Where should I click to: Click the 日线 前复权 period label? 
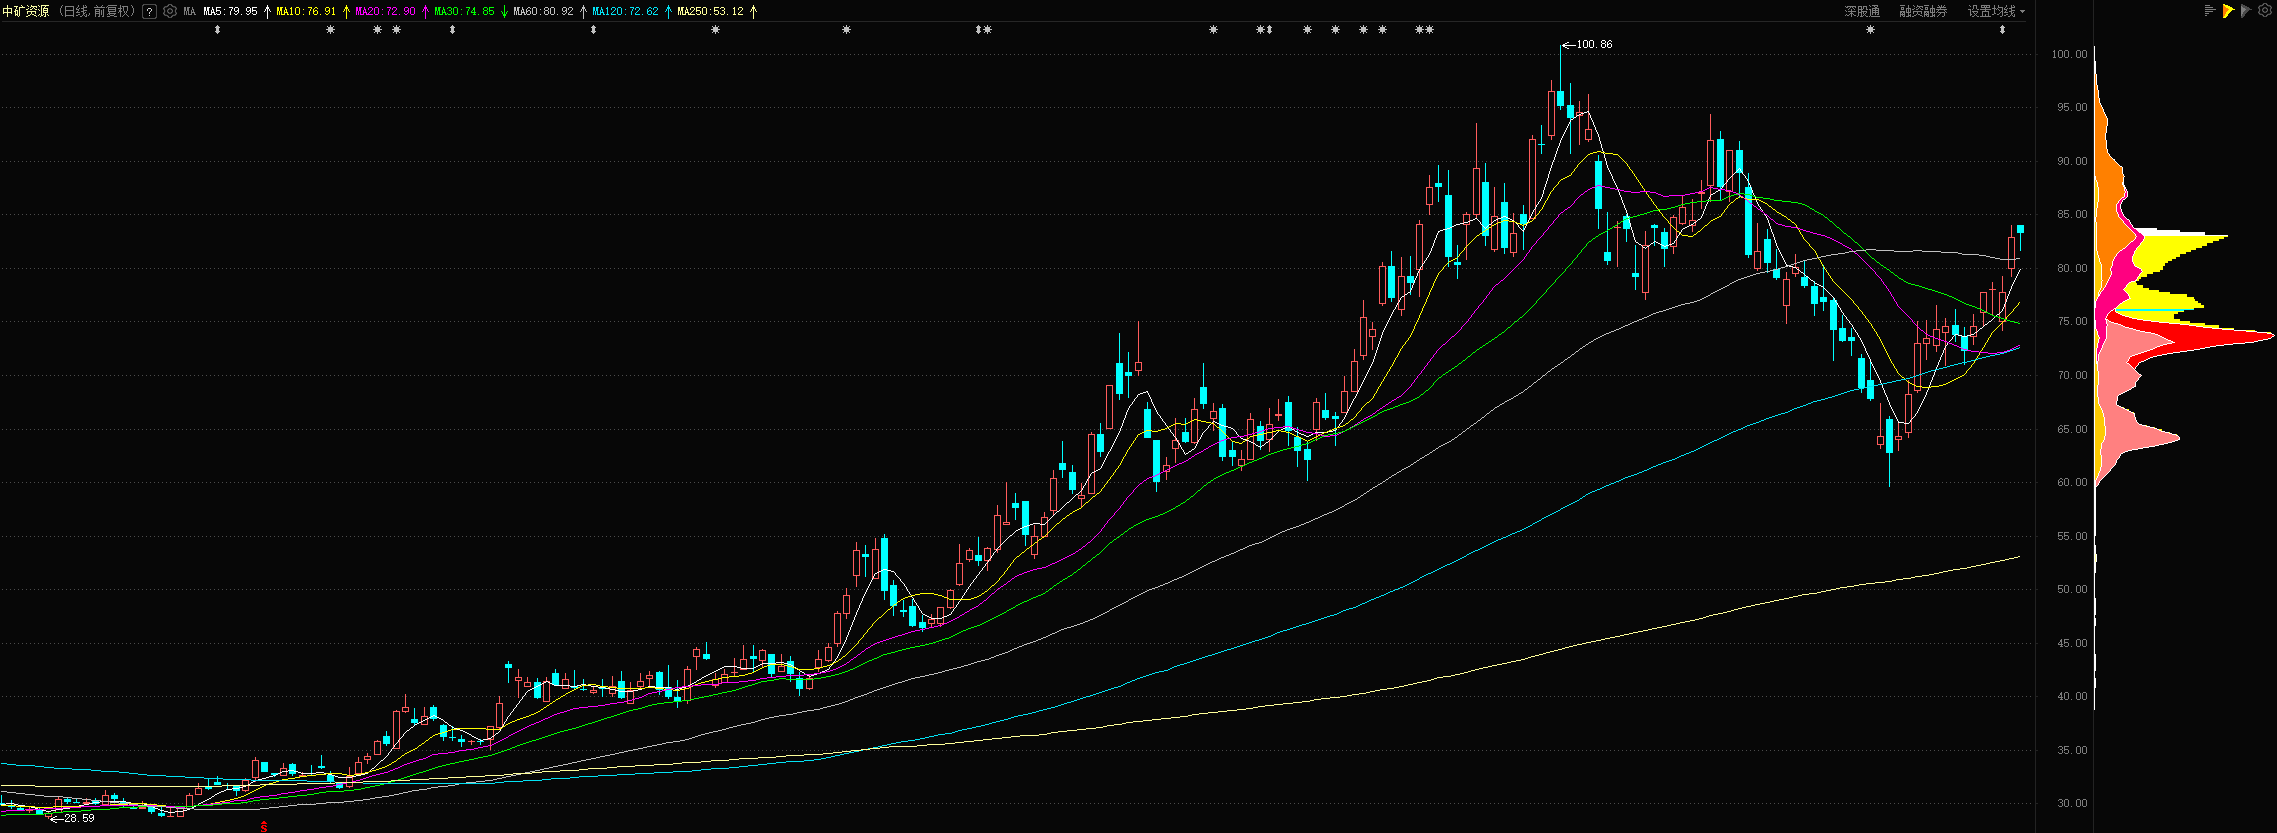pos(96,12)
